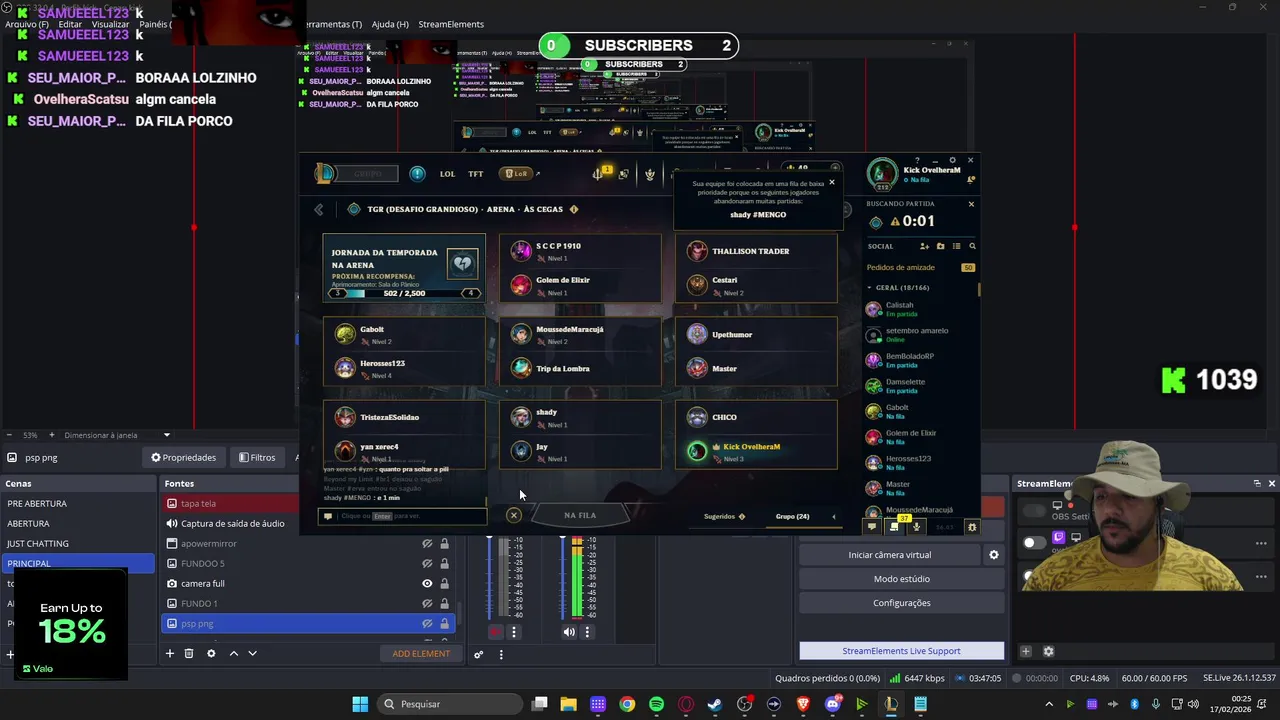The height and width of the screenshot is (720, 1280).
Task: Report a bug using the bug icon
Action: click(971, 526)
